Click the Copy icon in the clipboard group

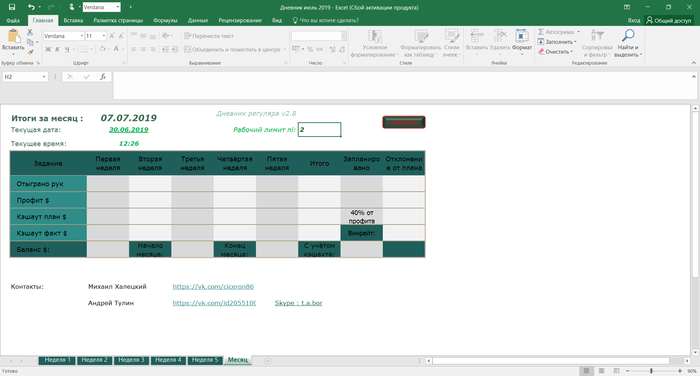pos(30,42)
